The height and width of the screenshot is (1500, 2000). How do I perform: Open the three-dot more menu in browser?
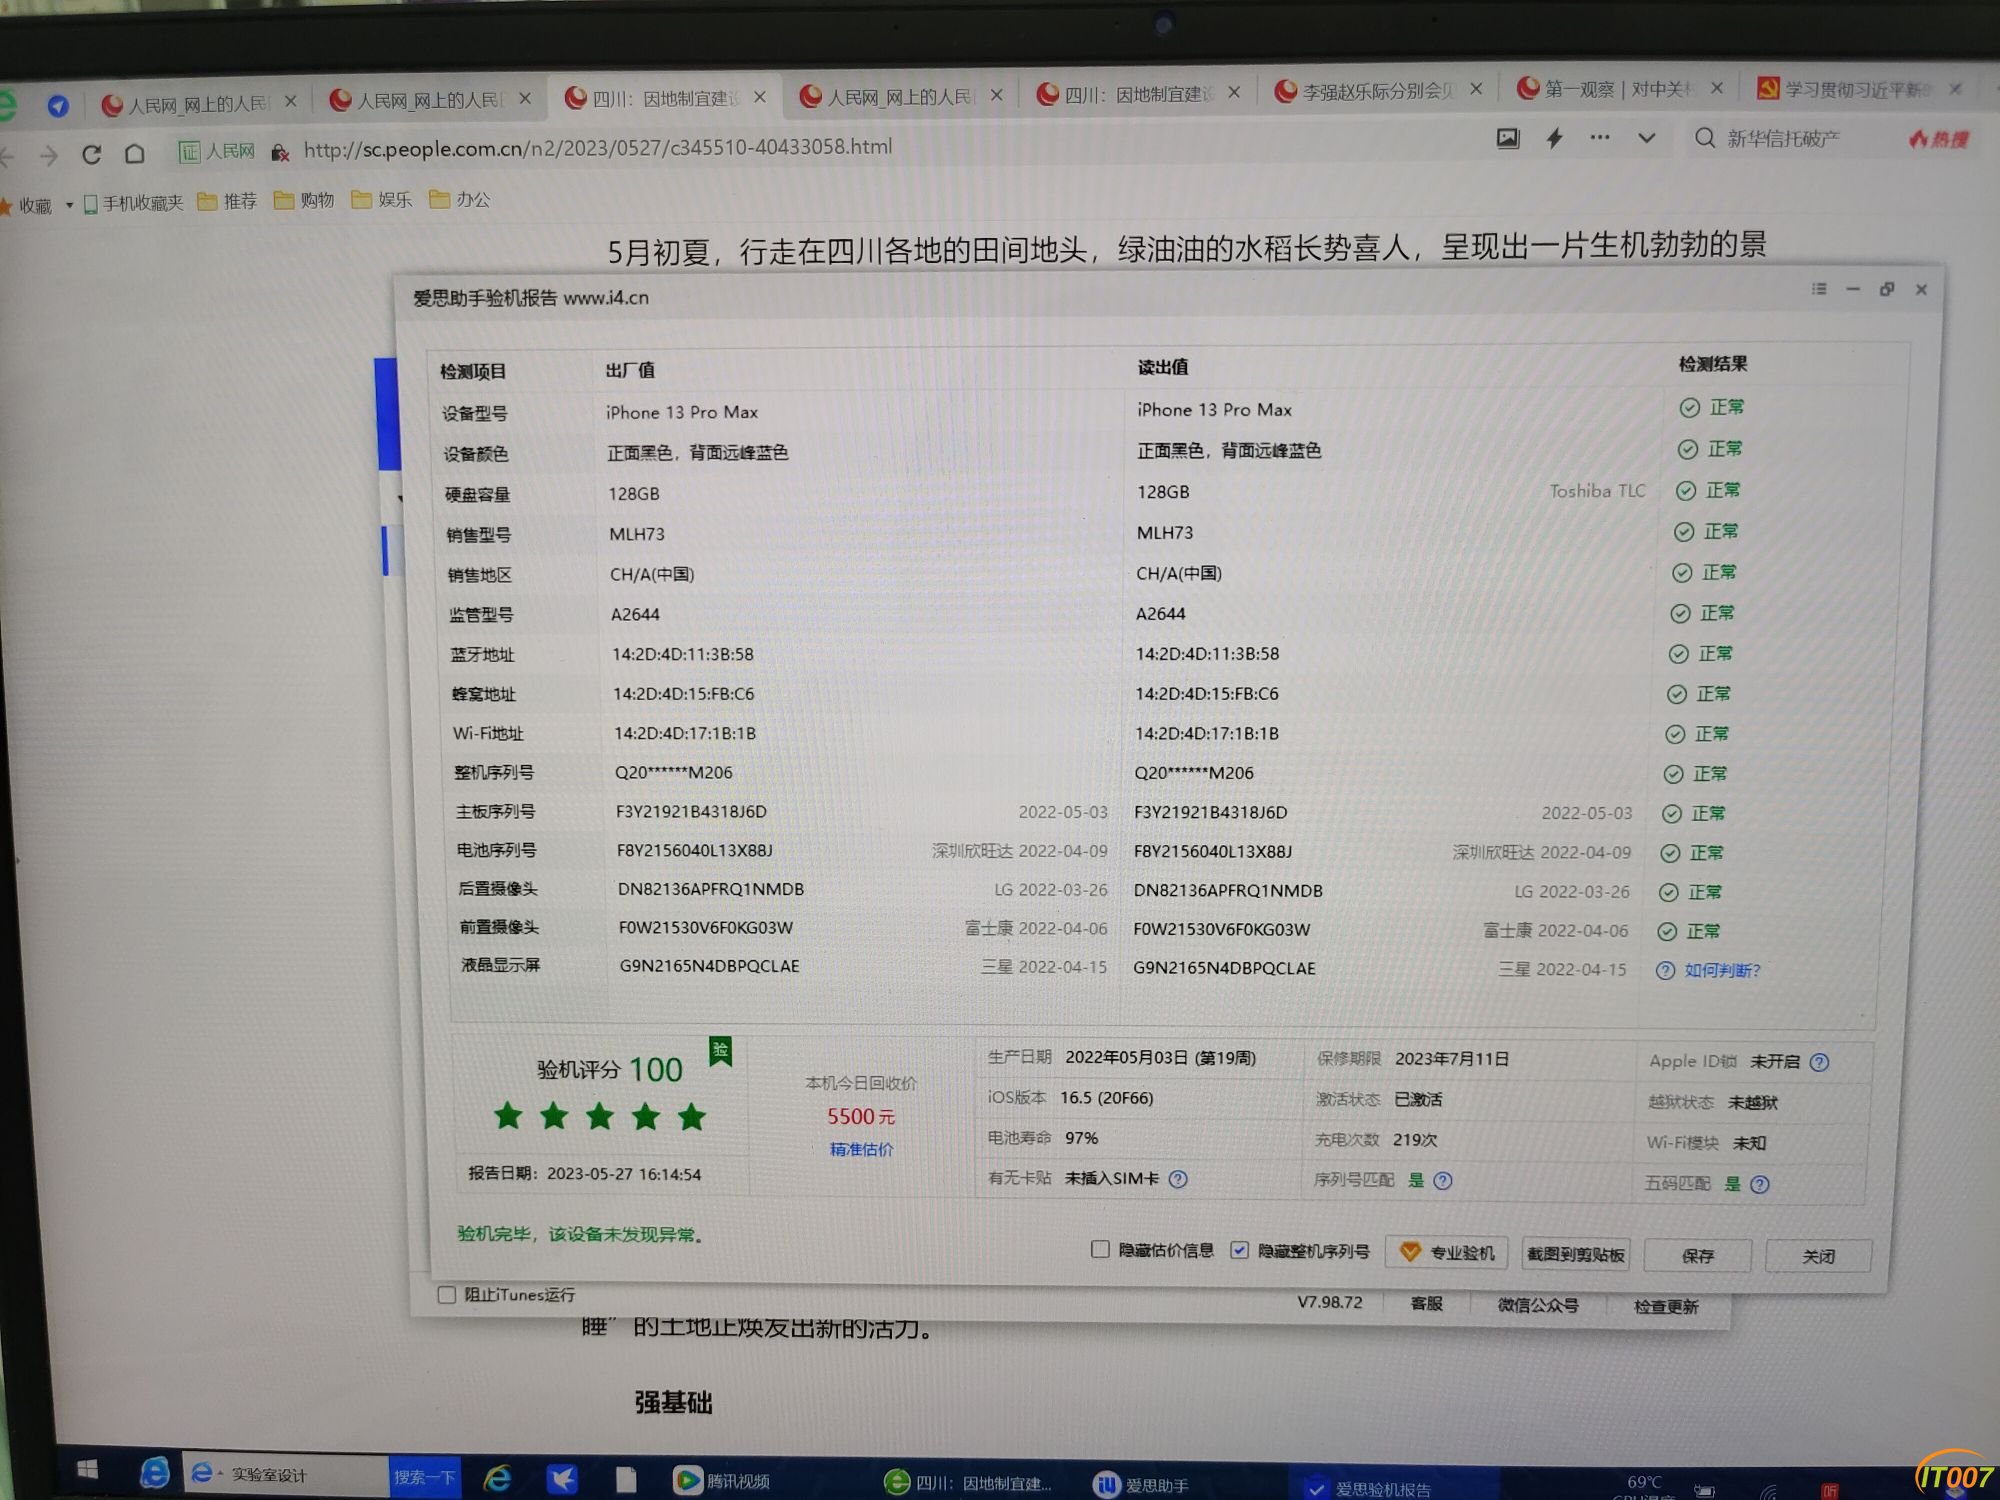tap(1600, 138)
